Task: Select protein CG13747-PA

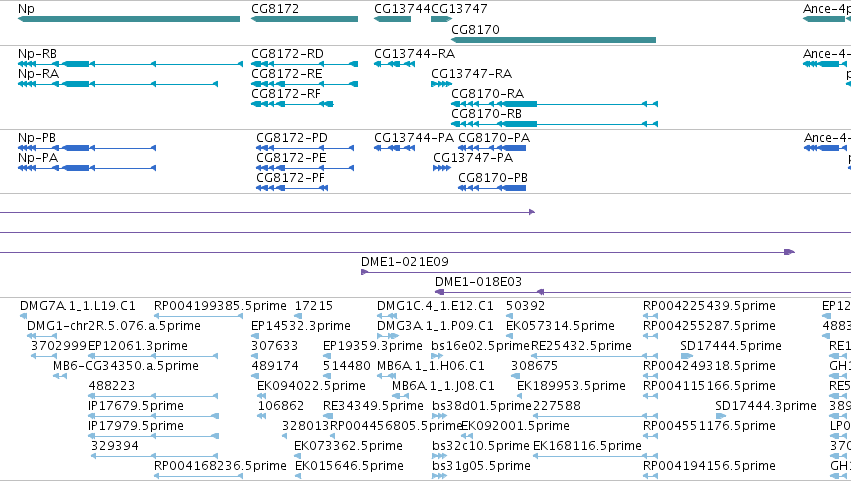Action: (x=442, y=168)
